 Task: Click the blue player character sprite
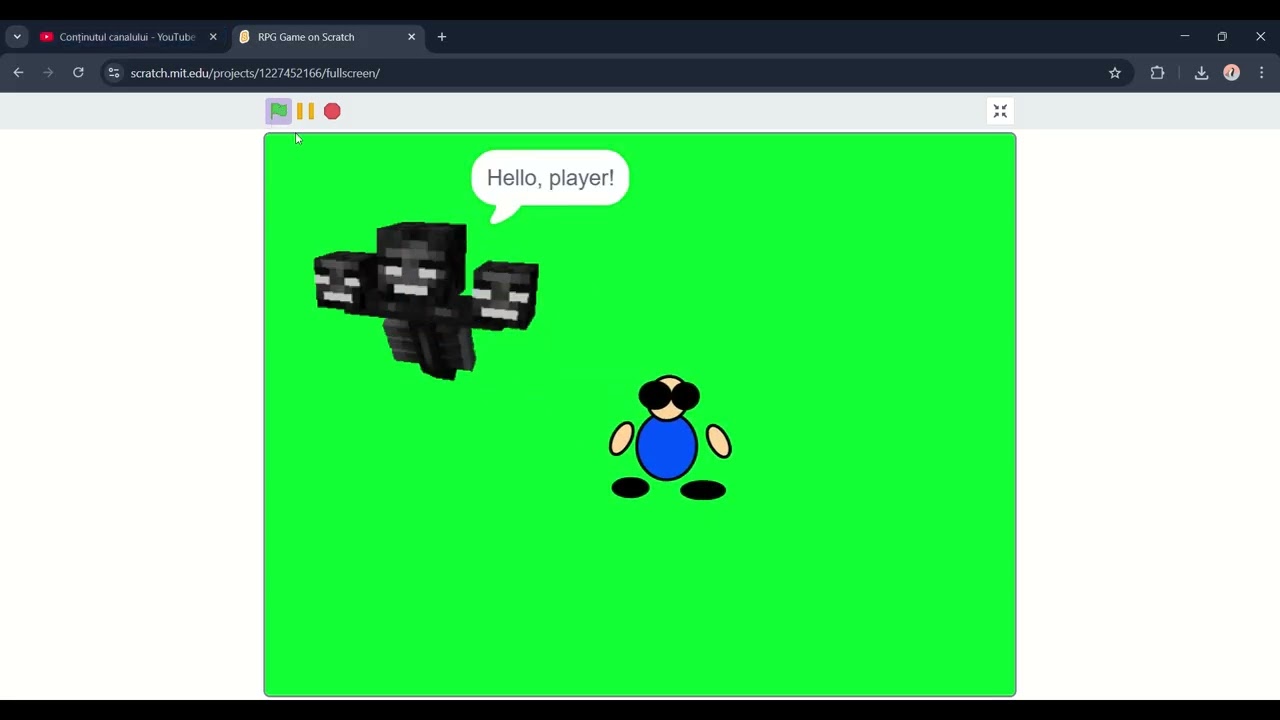point(669,437)
